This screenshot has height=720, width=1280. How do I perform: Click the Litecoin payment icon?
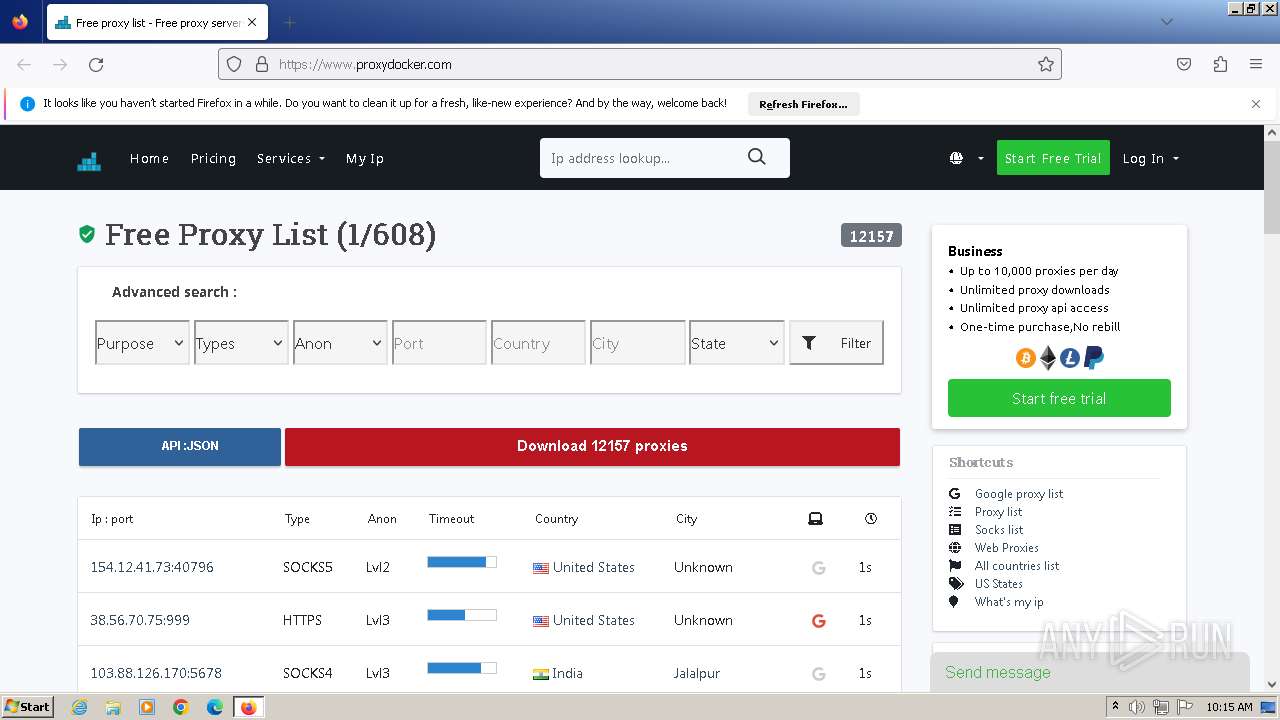click(x=1070, y=357)
